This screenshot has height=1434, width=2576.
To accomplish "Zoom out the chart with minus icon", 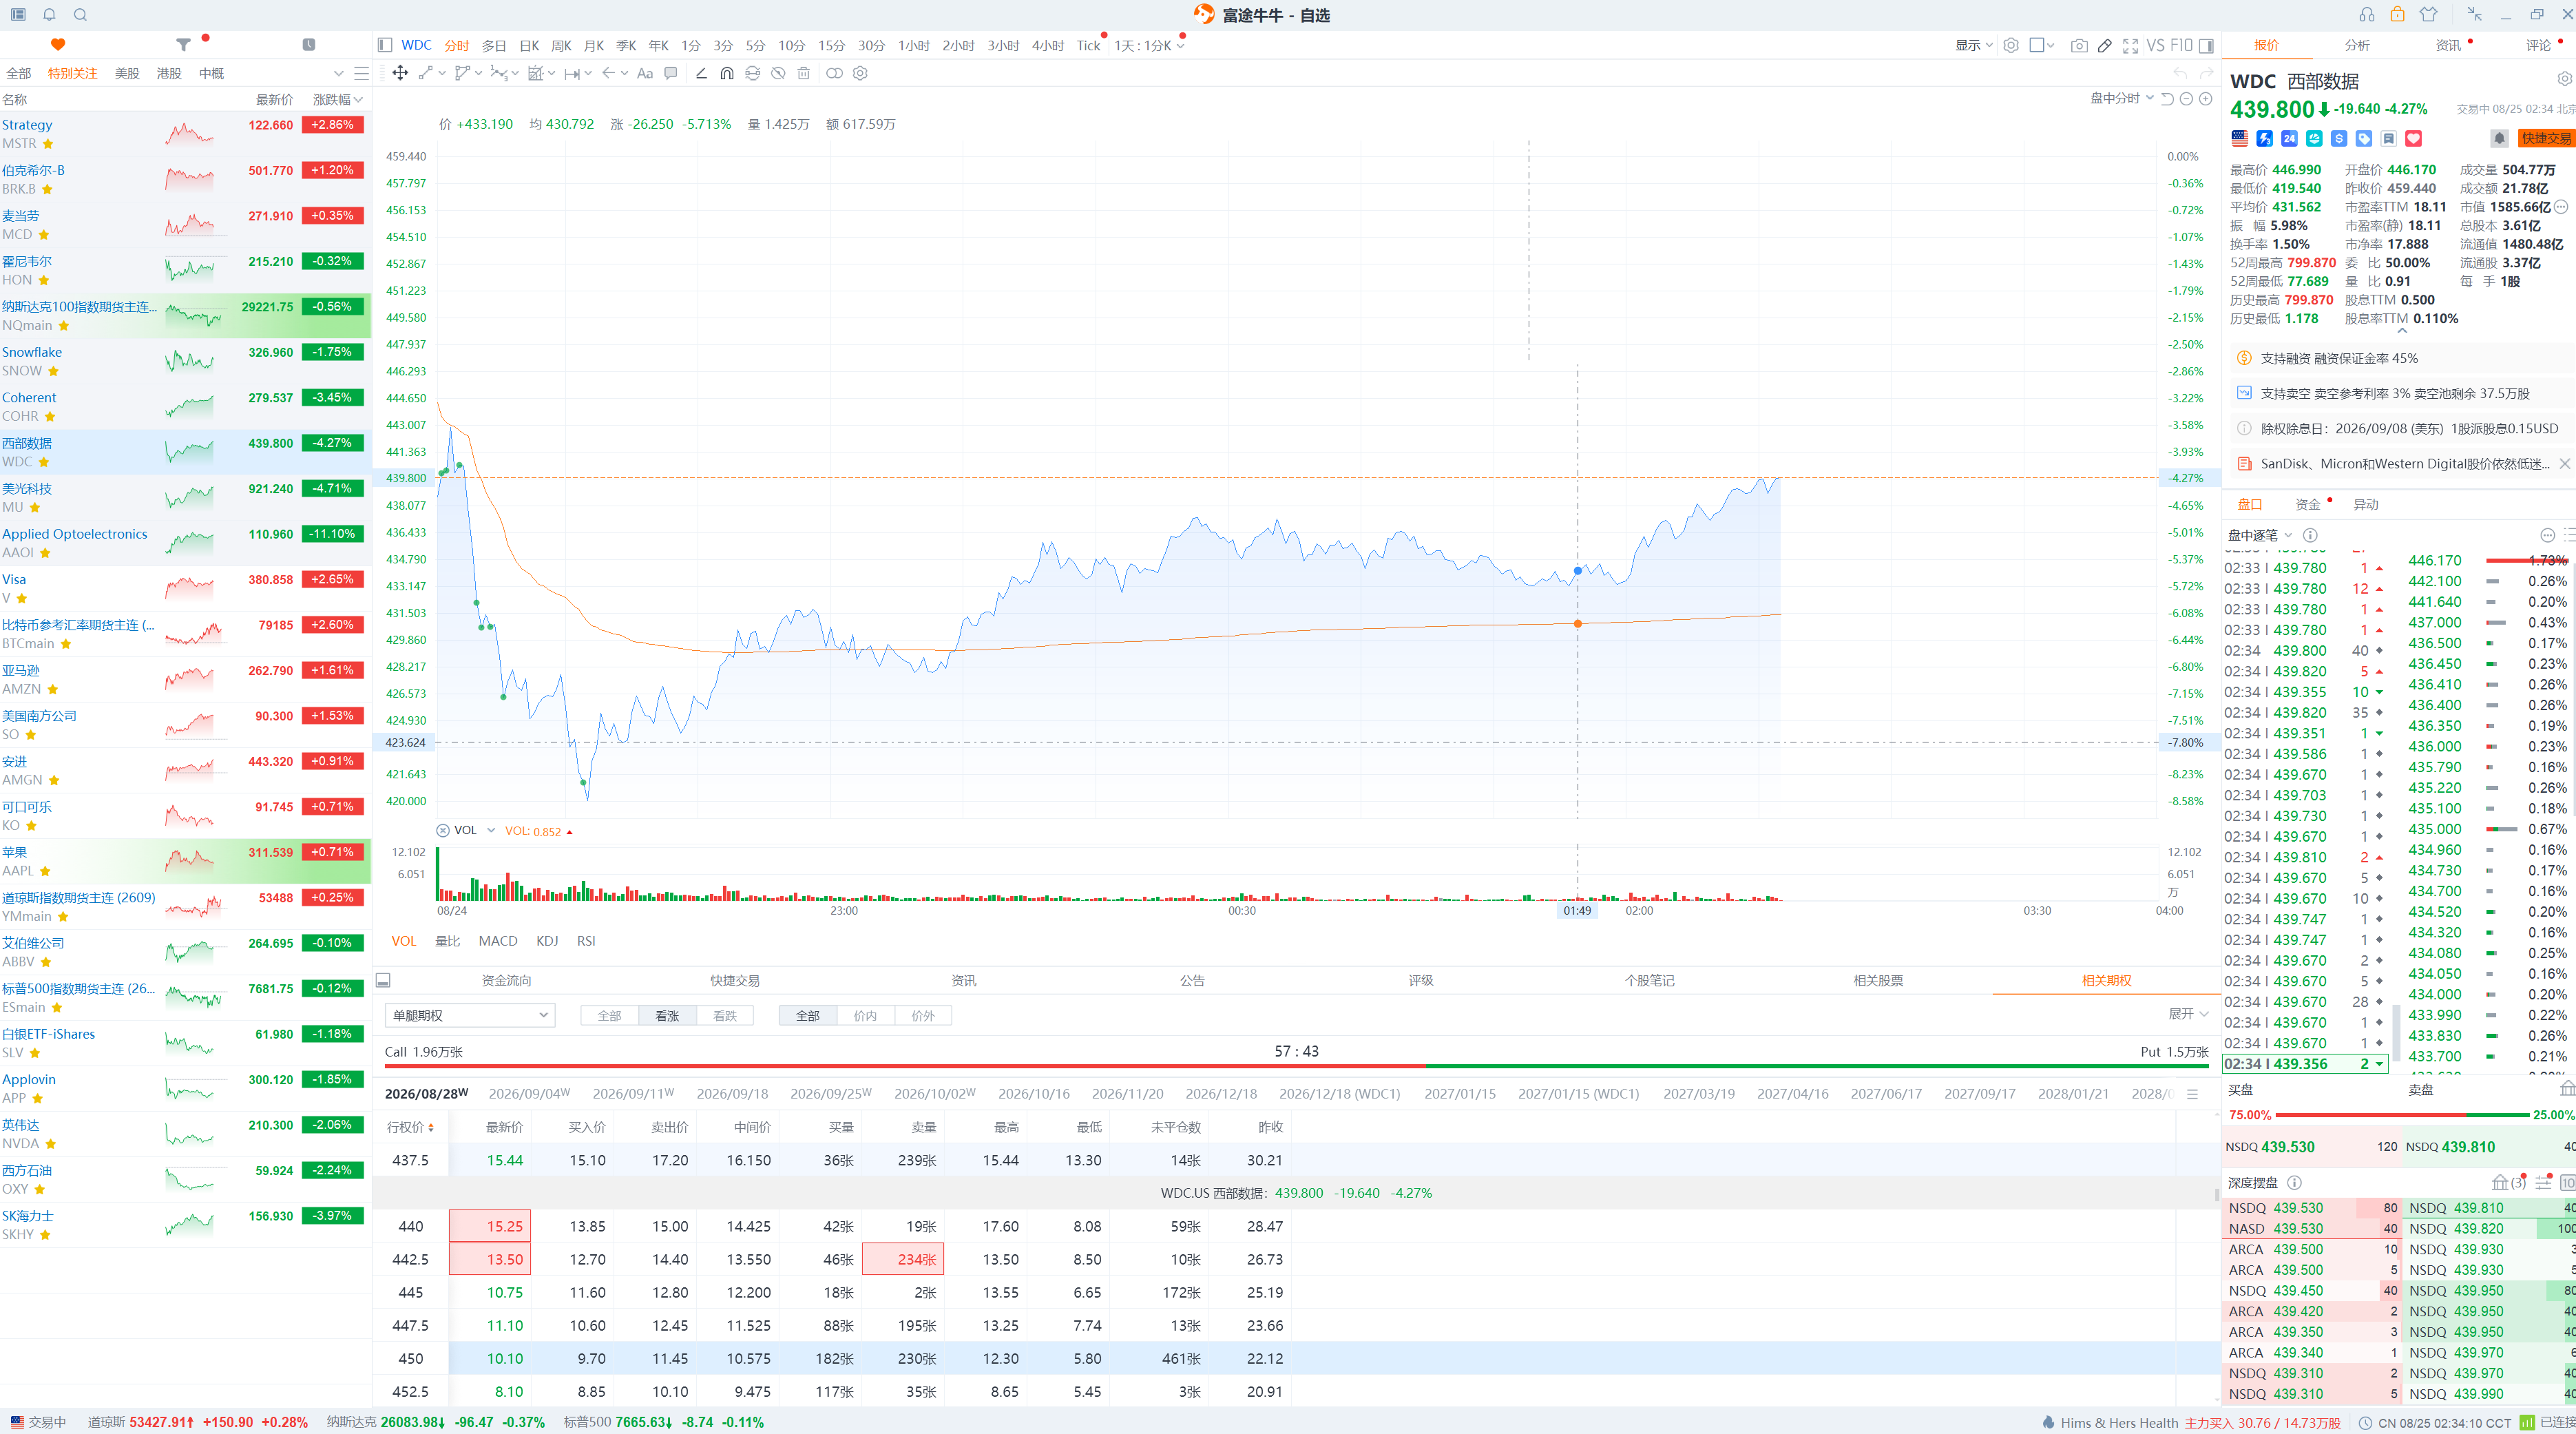I will click(2187, 98).
